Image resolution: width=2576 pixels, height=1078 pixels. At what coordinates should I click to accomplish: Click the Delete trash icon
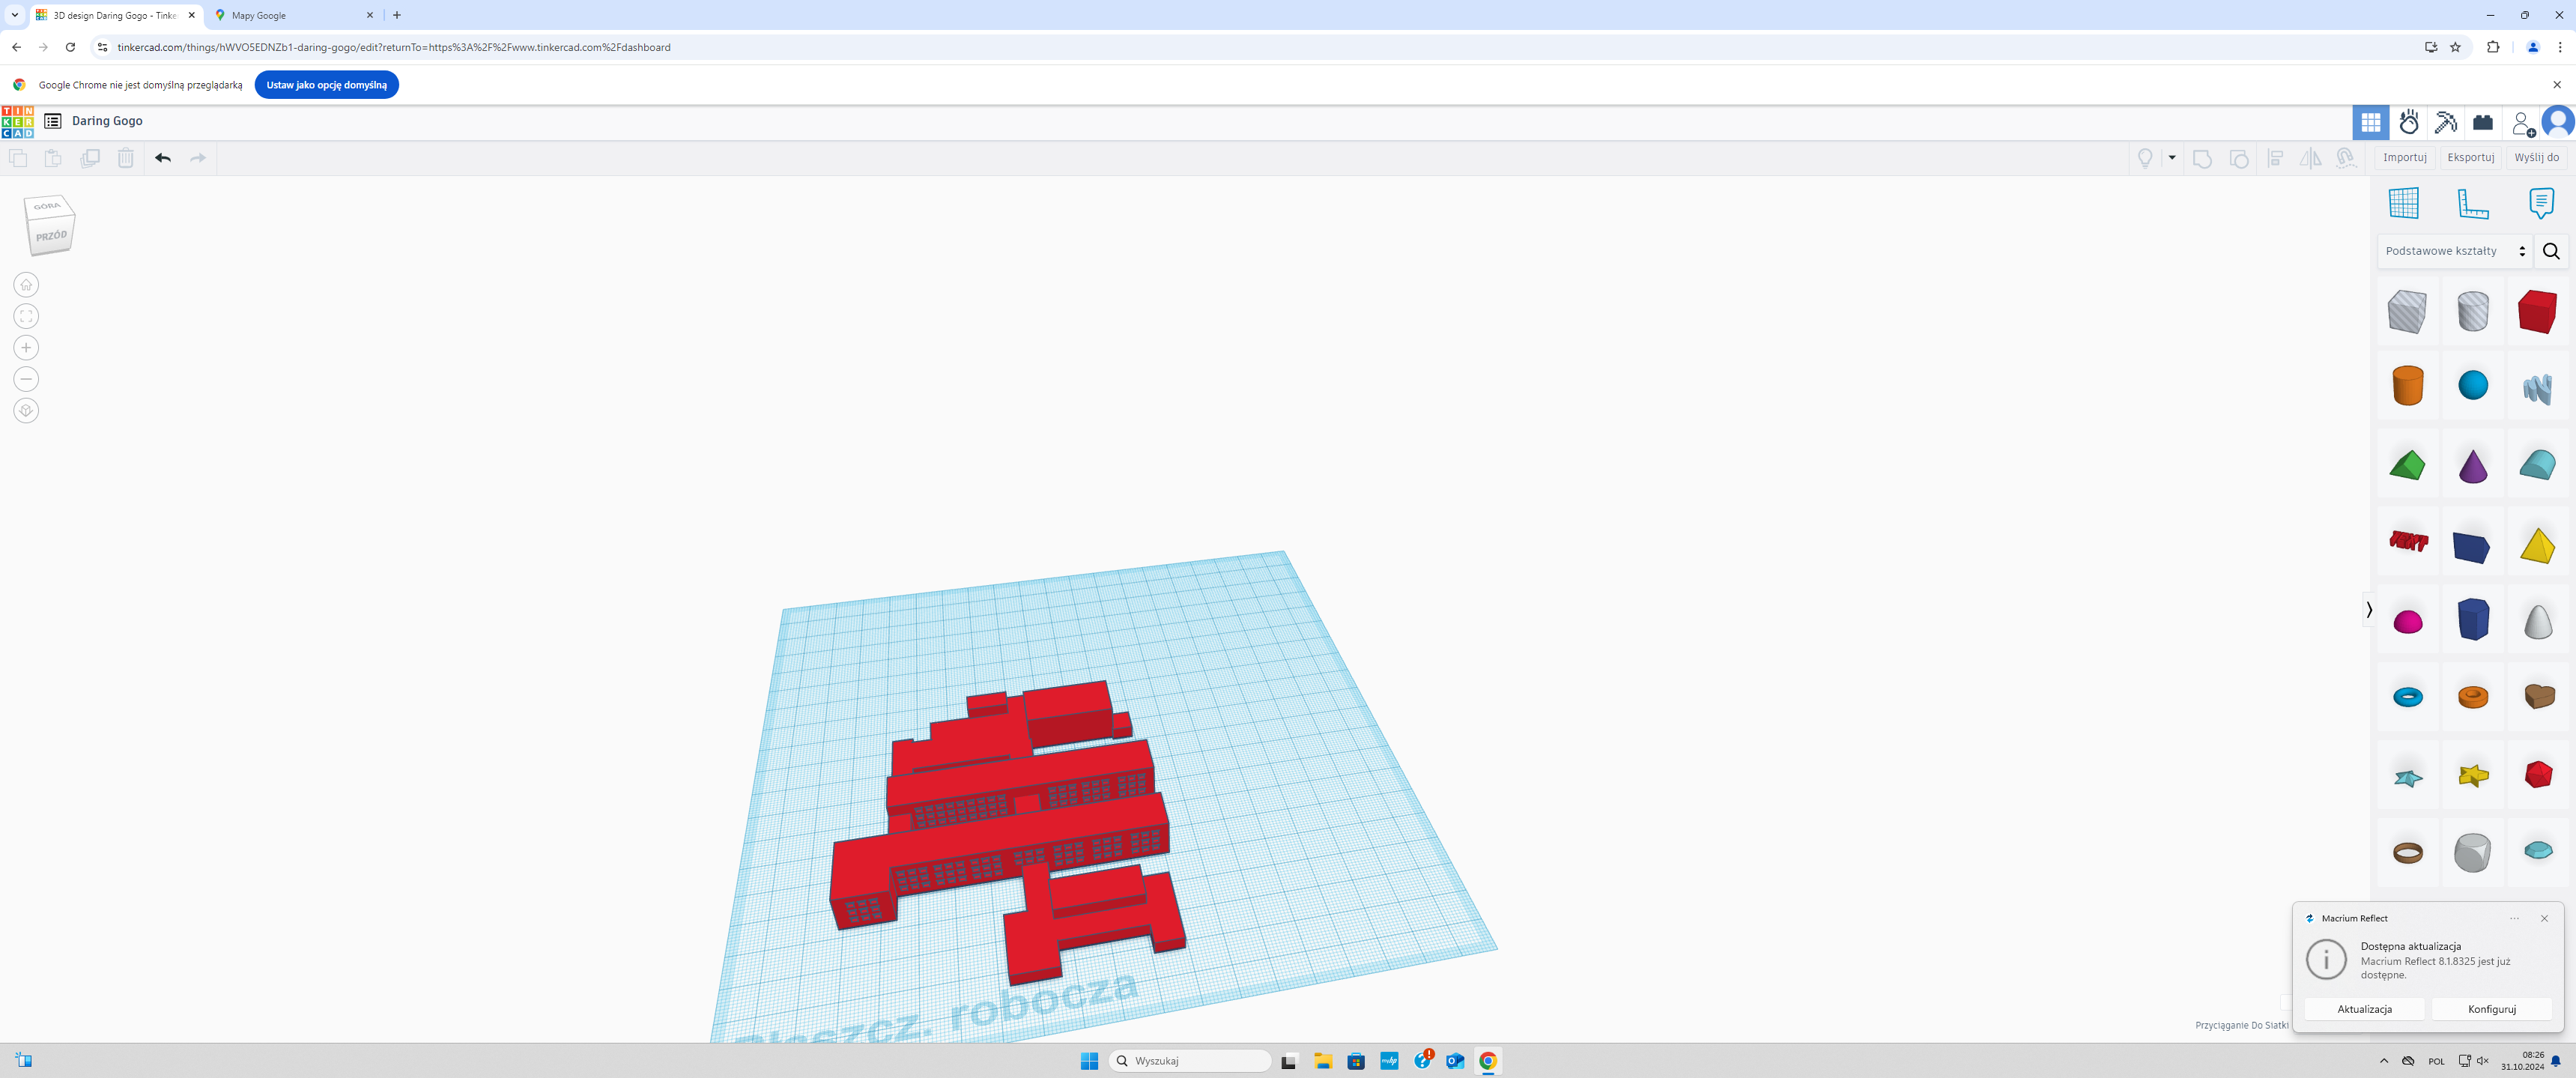click(x=126, y=158)
